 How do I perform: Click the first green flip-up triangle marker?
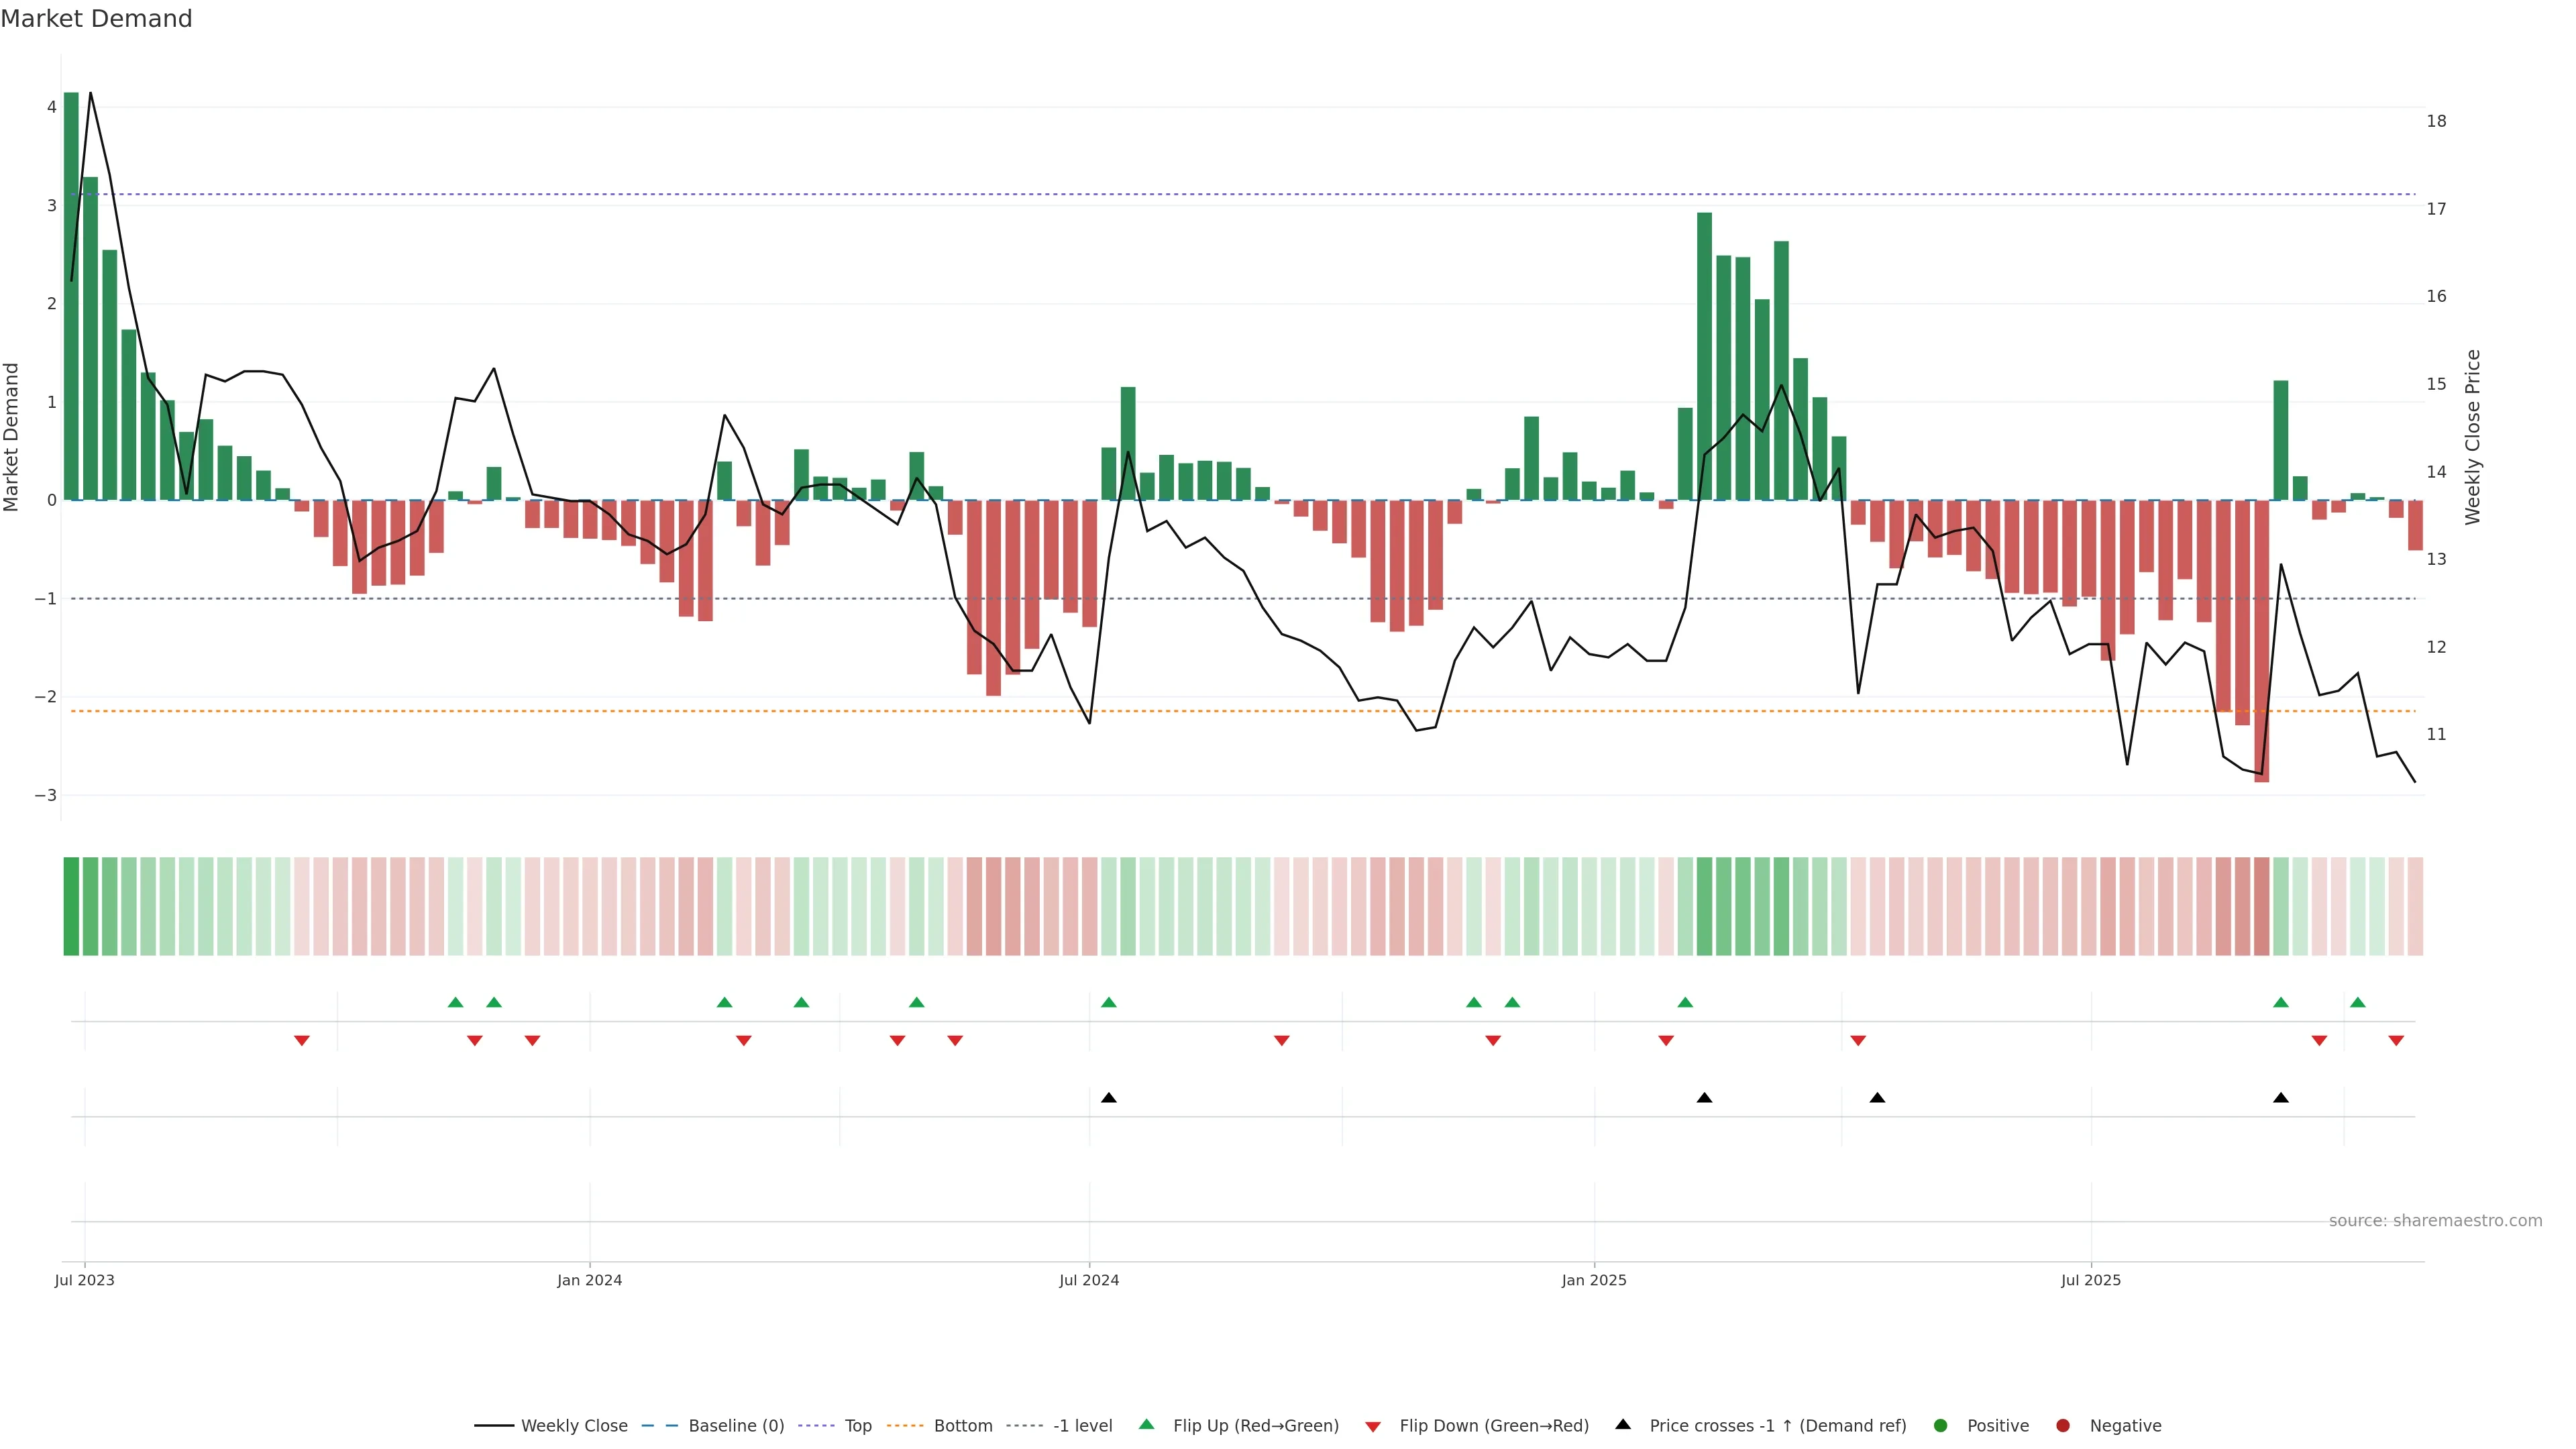455,1002
